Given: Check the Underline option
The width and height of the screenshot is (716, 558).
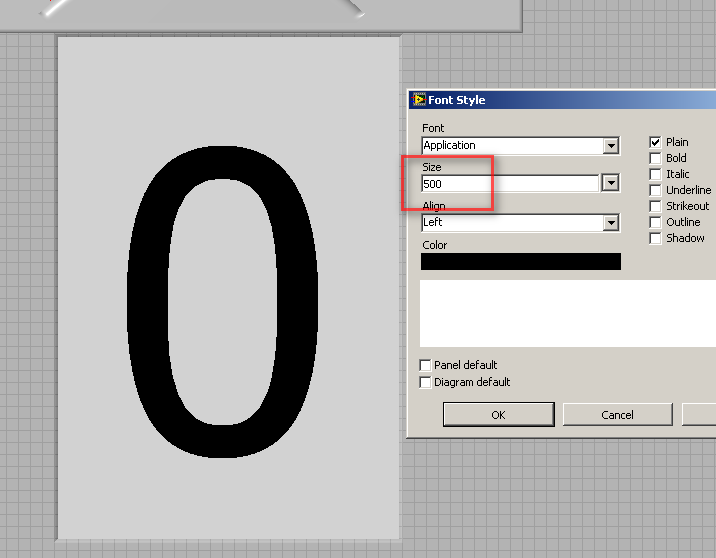Looking at the screenshot, I should point(656,190).
